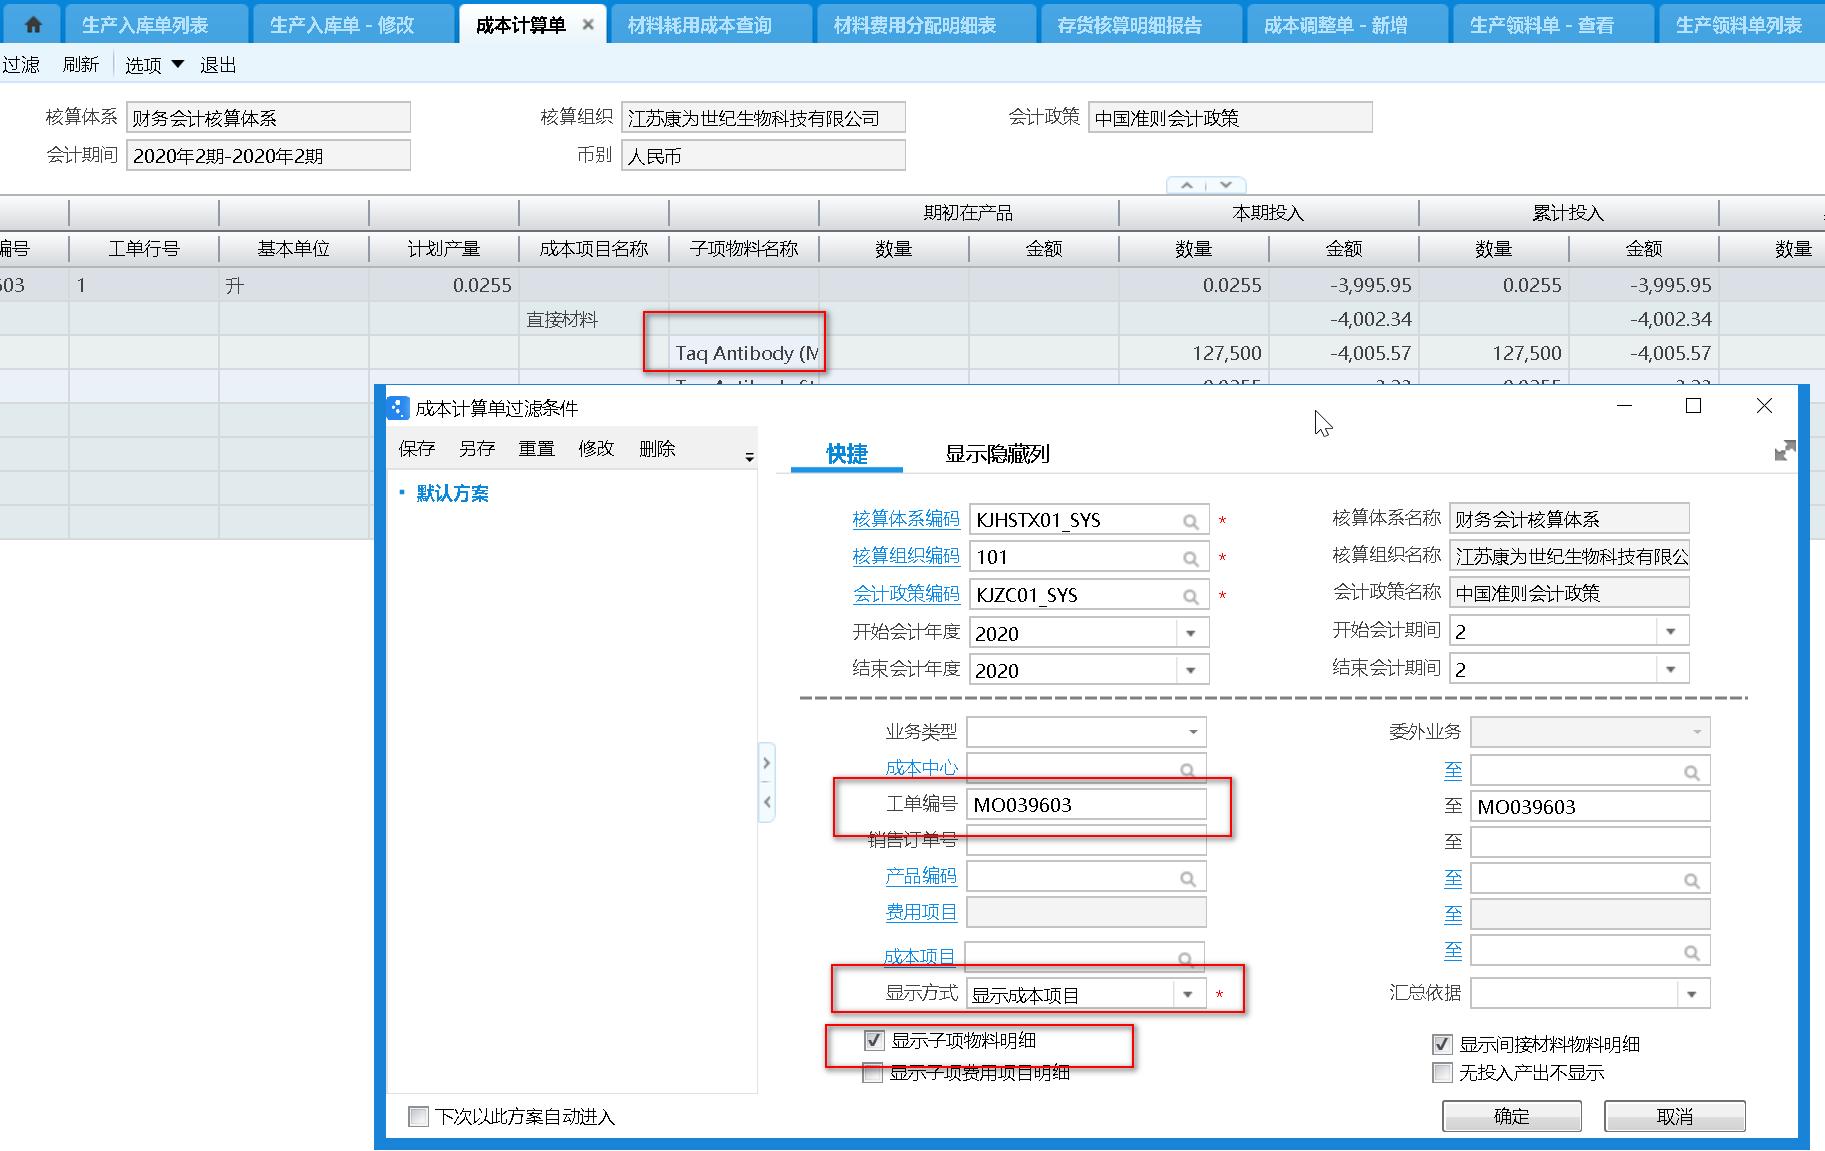Expand scheme side panel arrow
Viewport: 1825px width, 1151px height.
(x=767, y=763)
